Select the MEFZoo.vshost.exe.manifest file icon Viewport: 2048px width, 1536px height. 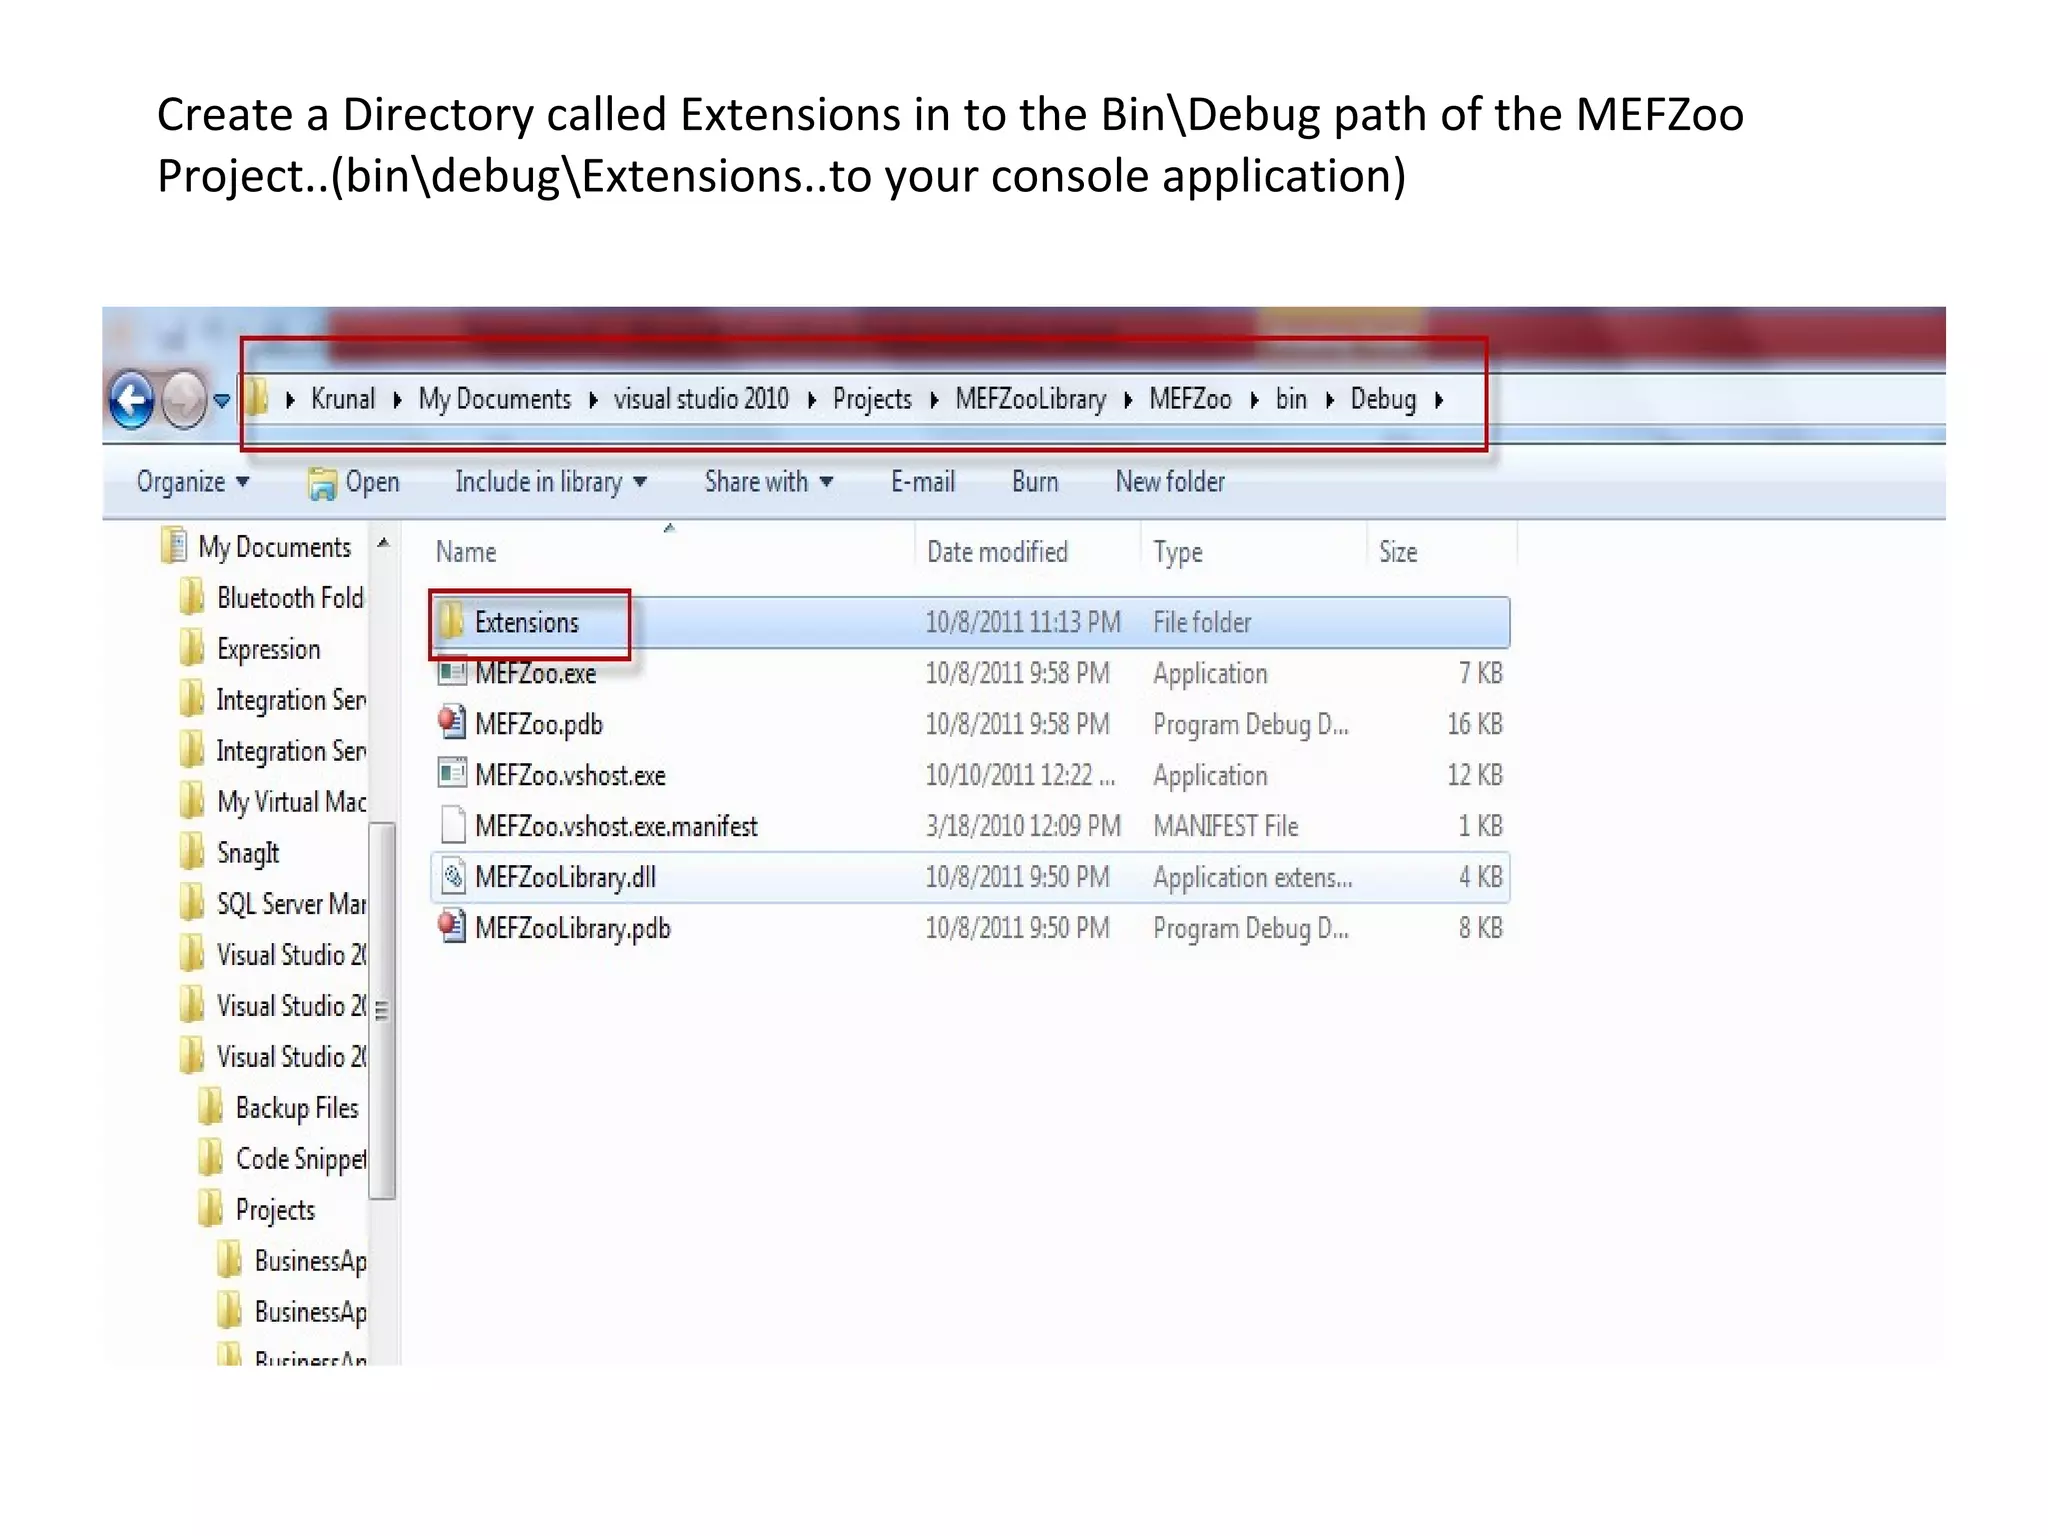tap(453, 826)
